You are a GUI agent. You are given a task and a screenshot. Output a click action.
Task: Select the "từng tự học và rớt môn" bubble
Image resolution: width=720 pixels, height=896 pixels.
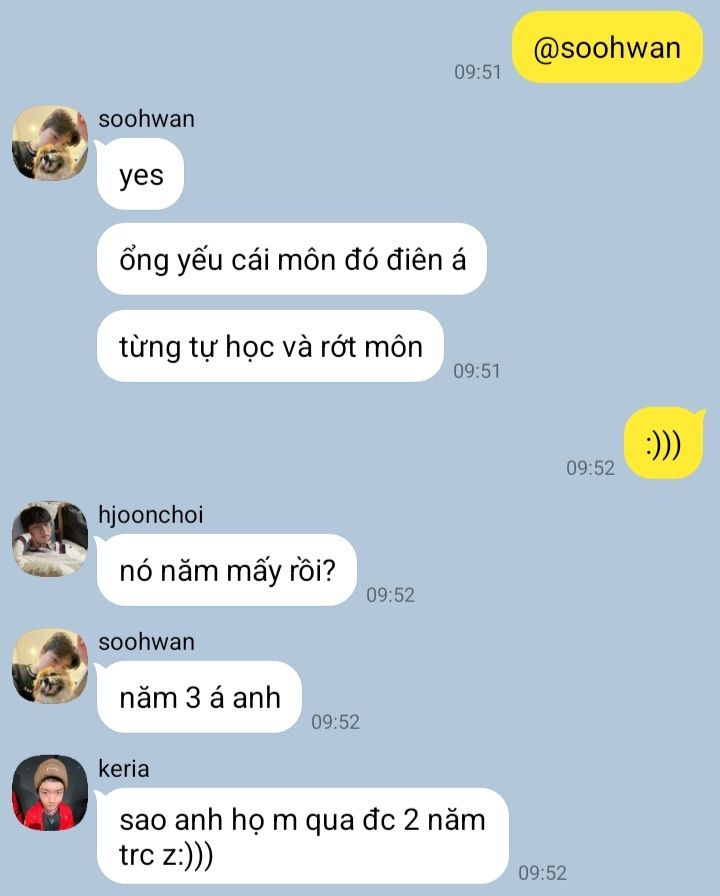click(270, 346)
